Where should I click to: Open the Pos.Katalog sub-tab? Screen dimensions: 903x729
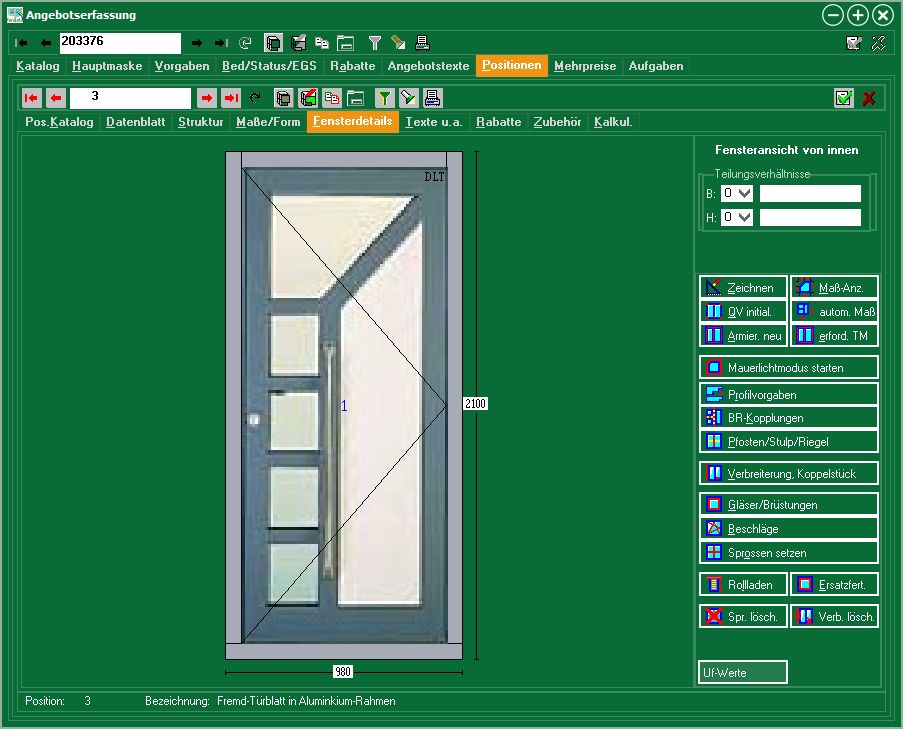click(x=59, y=122)
